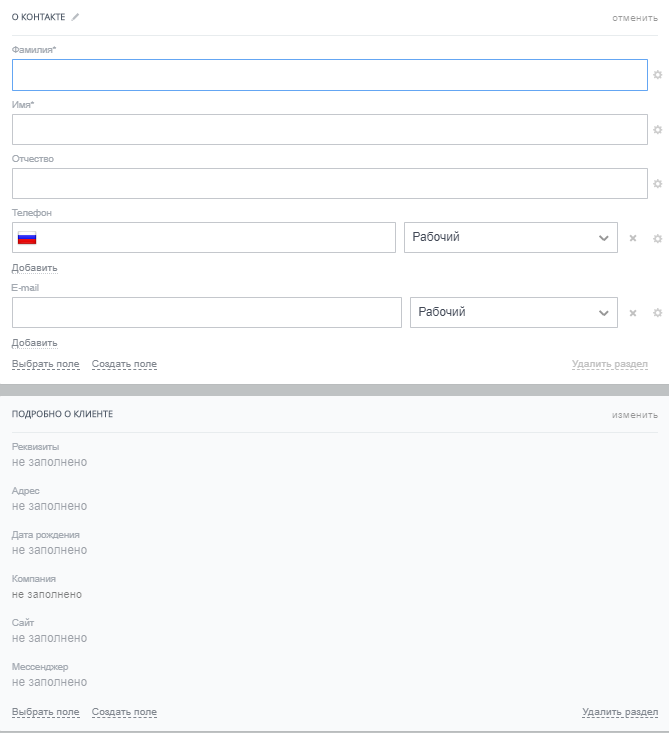Click Создать поле in client details section

pyautogui.click(x=124, y=712)
